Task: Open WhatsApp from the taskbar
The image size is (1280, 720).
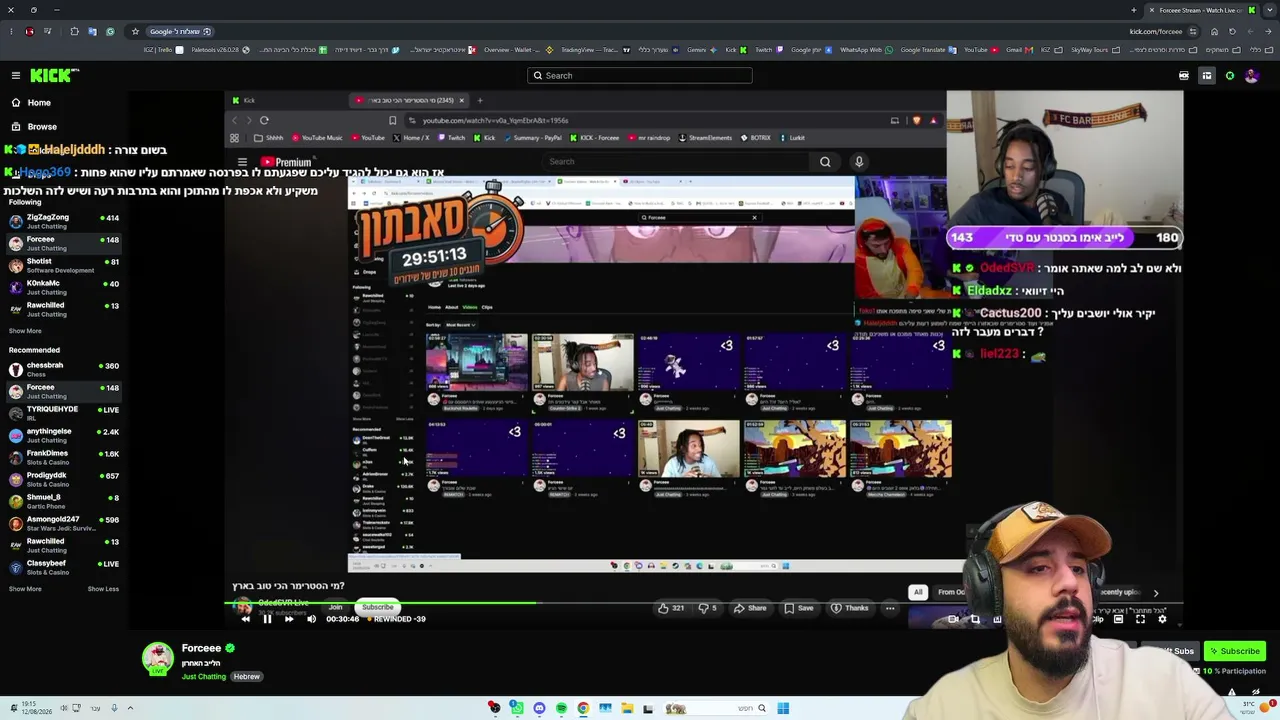Action: coord(516,709)
